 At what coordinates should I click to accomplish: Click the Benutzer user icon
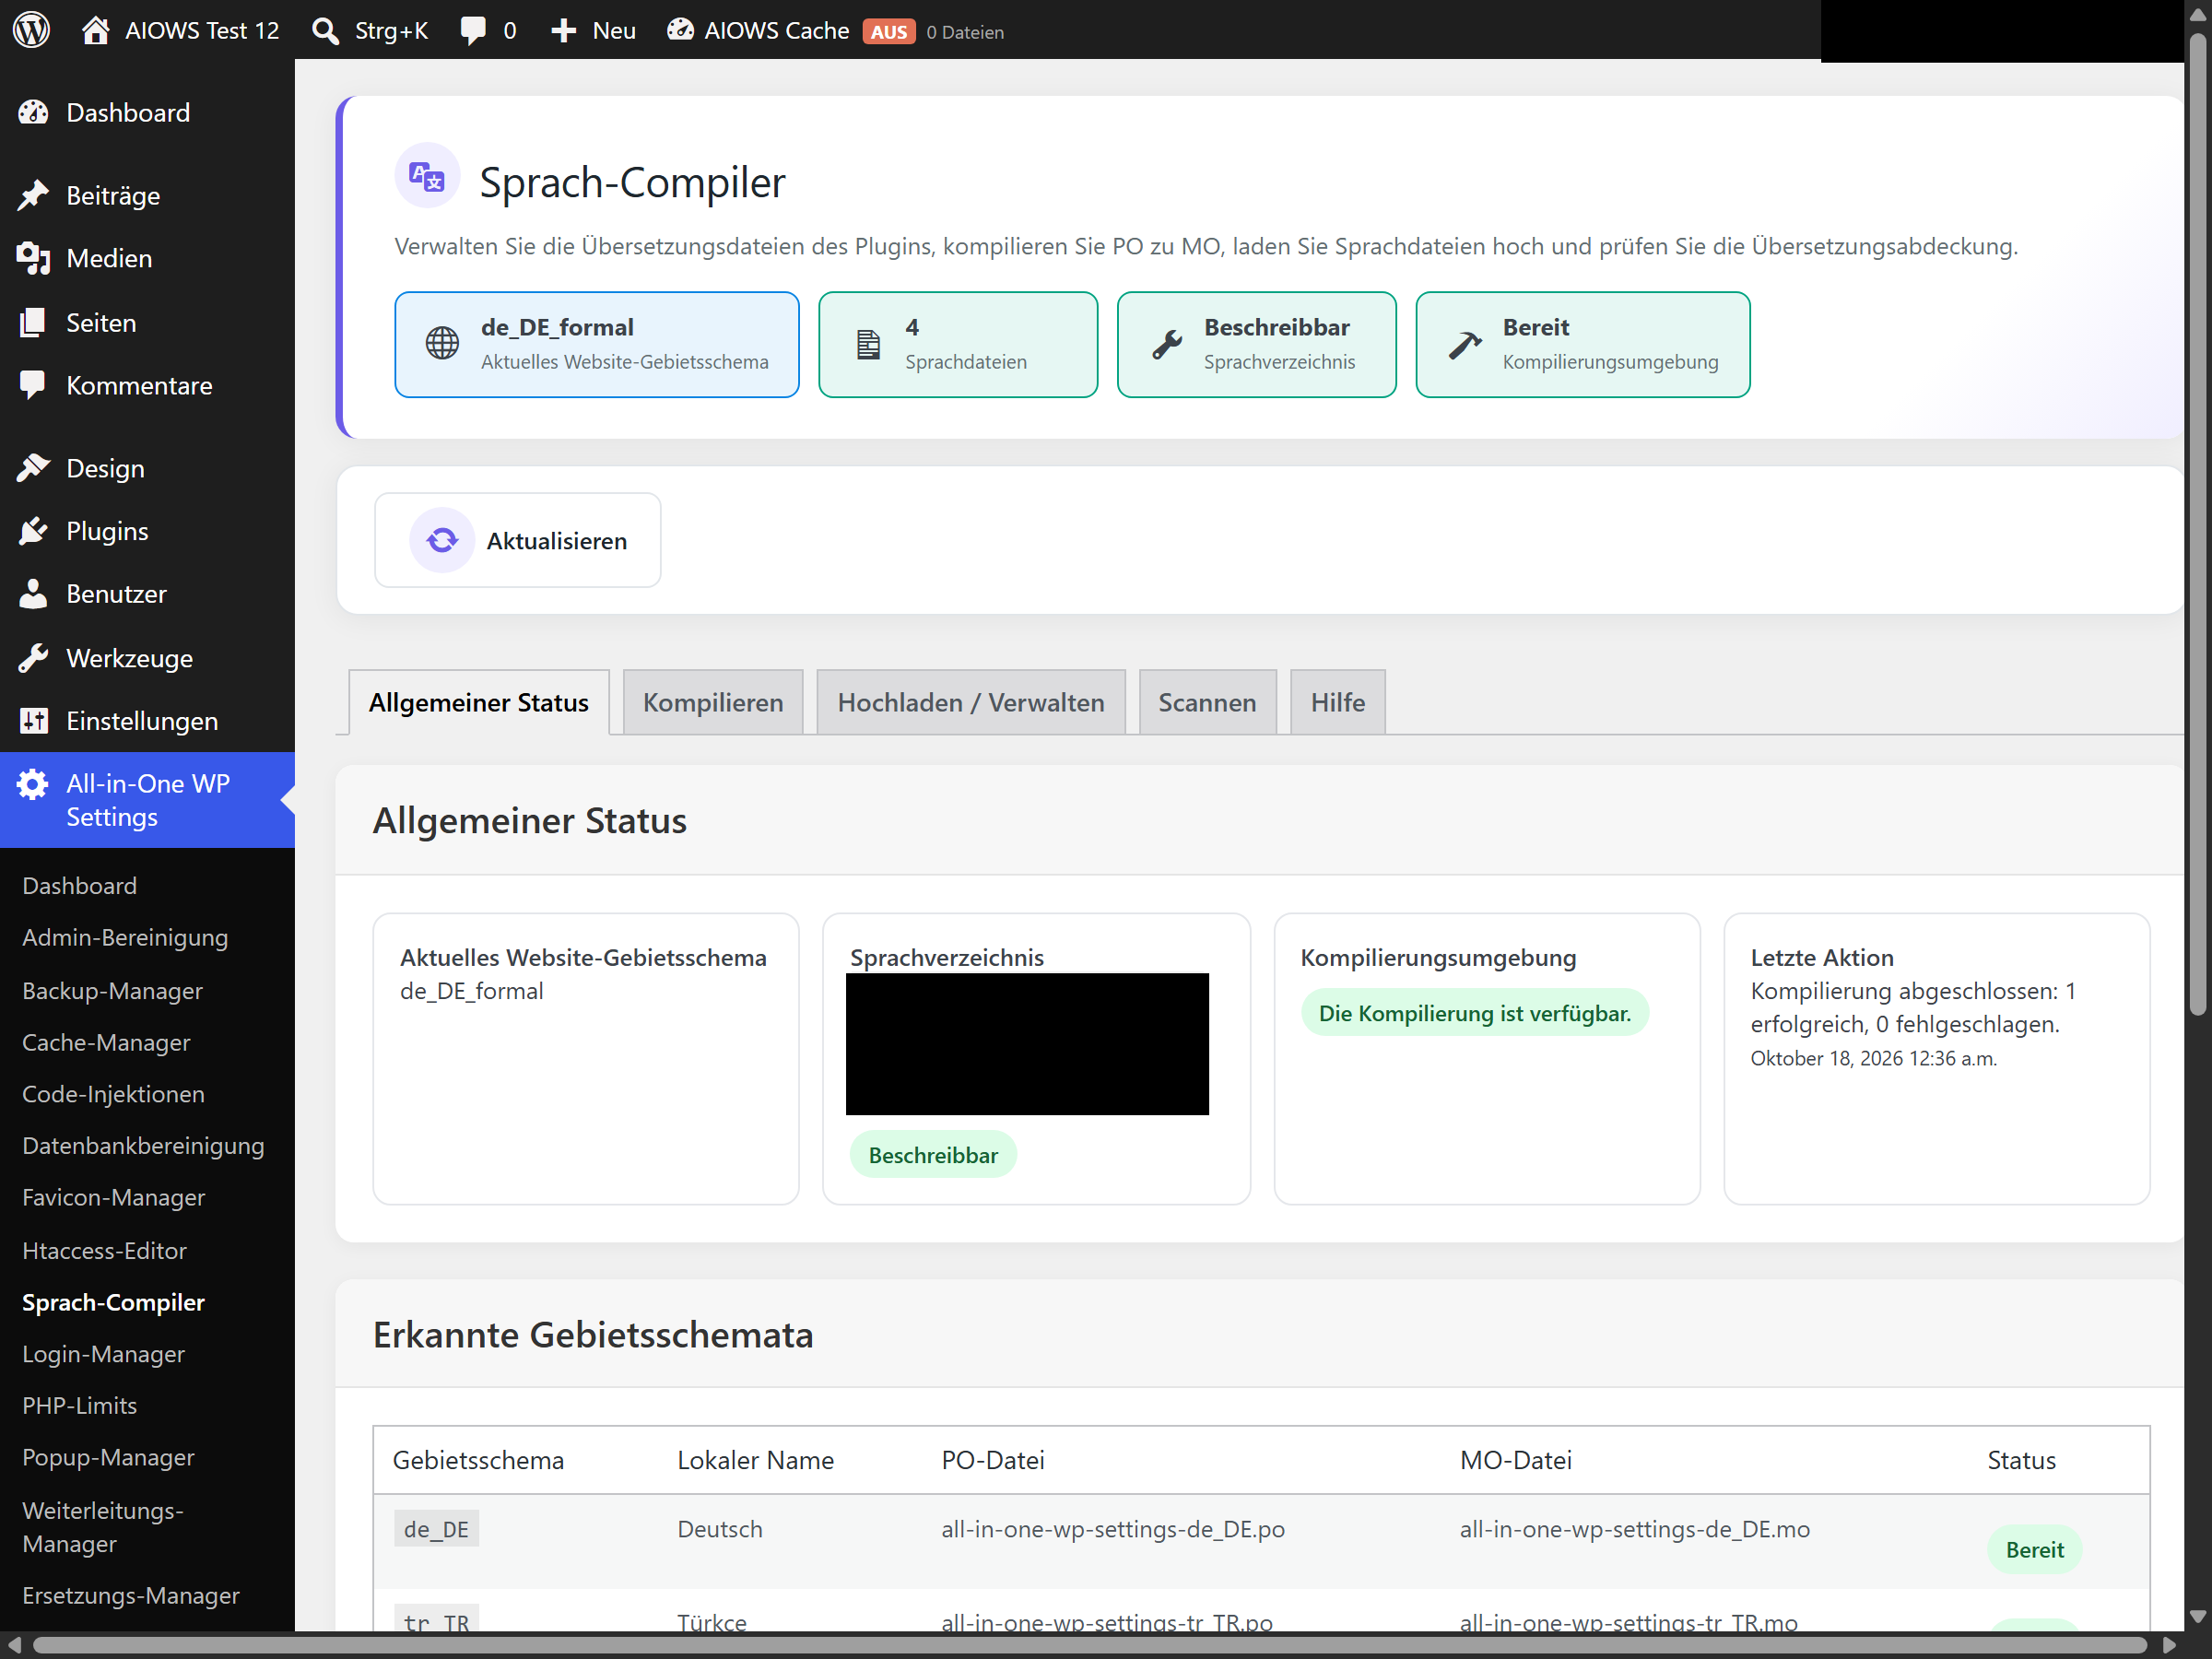point(33,594)
